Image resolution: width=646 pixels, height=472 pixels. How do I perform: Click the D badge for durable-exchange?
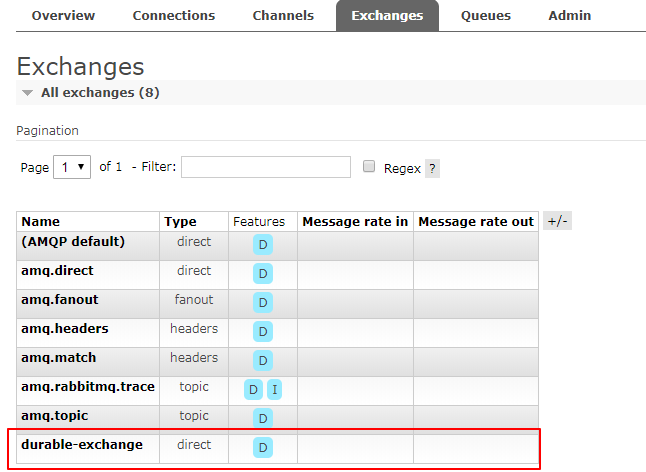pos(263,448)
